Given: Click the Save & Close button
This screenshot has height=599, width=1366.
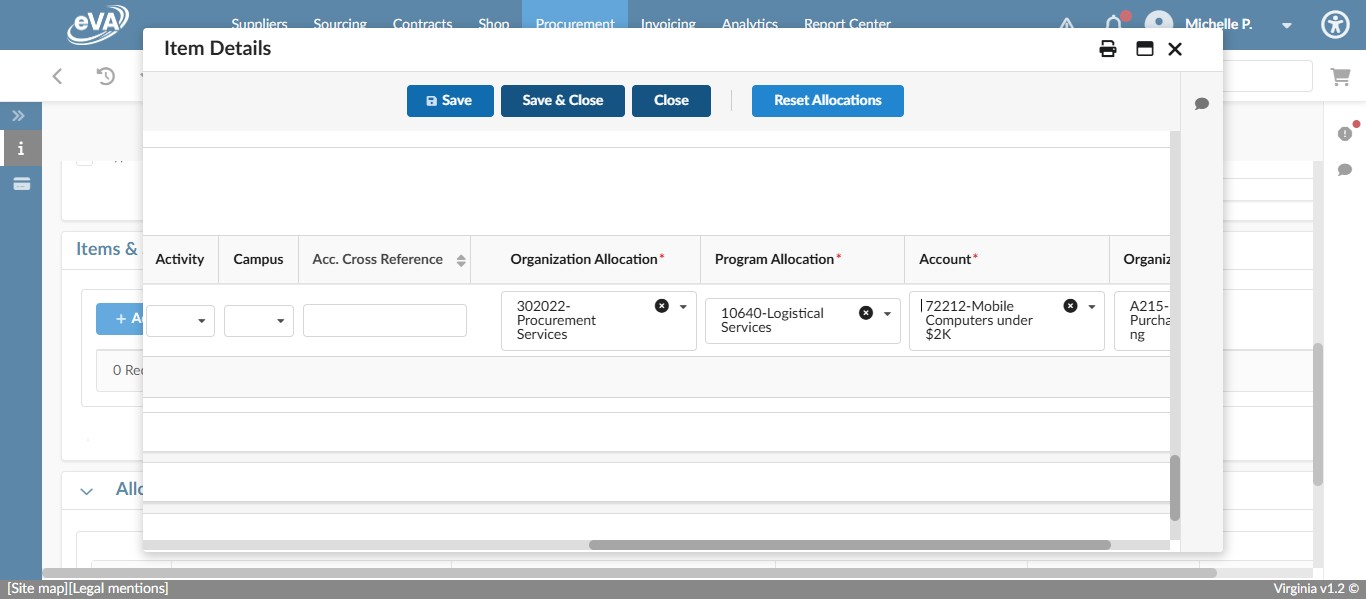Looking at the screenshot, I should 562,100.
